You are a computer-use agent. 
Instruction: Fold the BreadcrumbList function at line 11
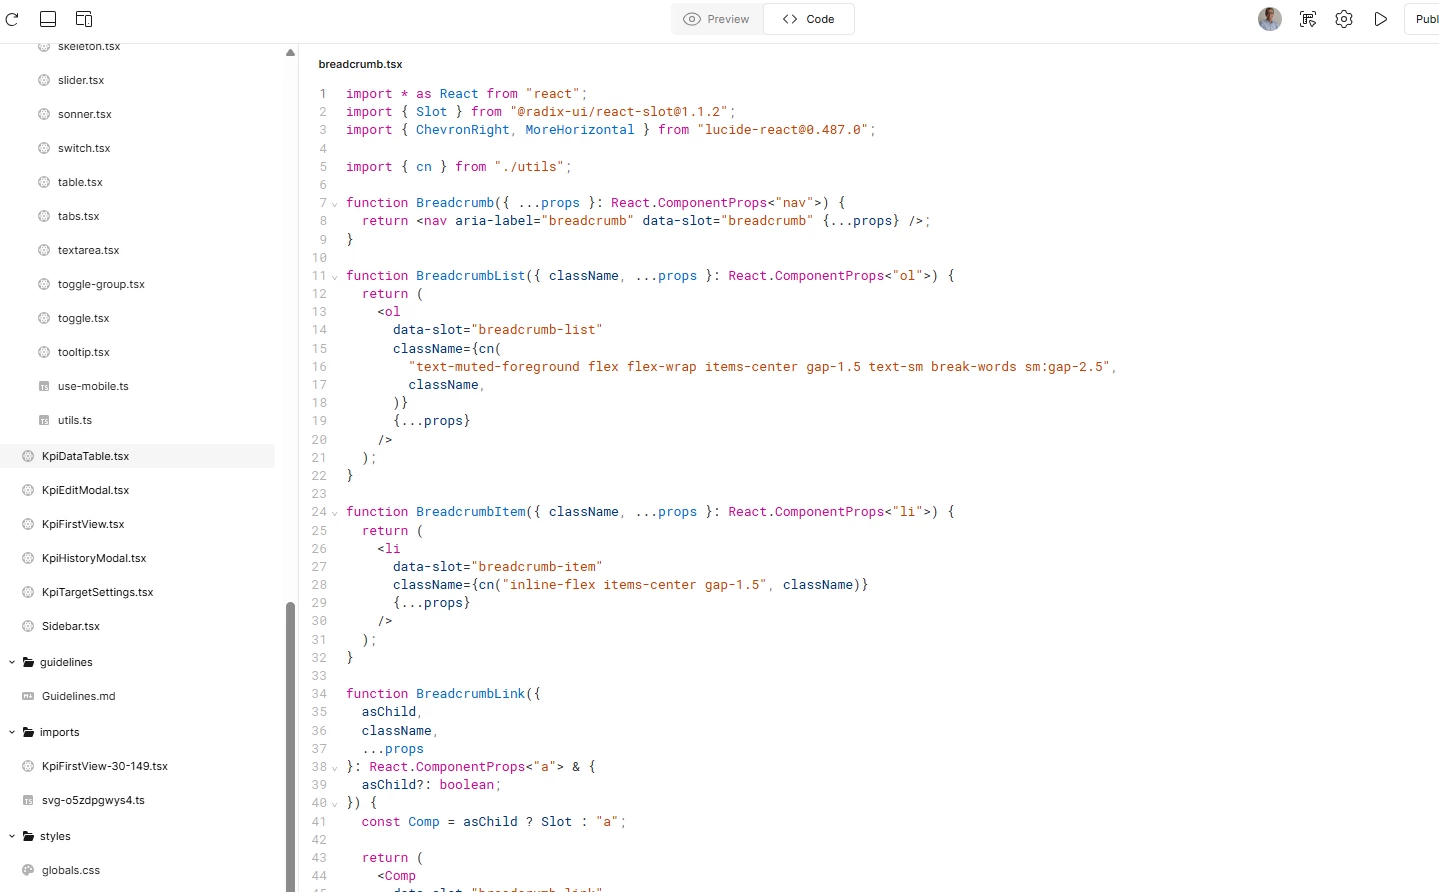pyautogui.click(x=335, y=277)
